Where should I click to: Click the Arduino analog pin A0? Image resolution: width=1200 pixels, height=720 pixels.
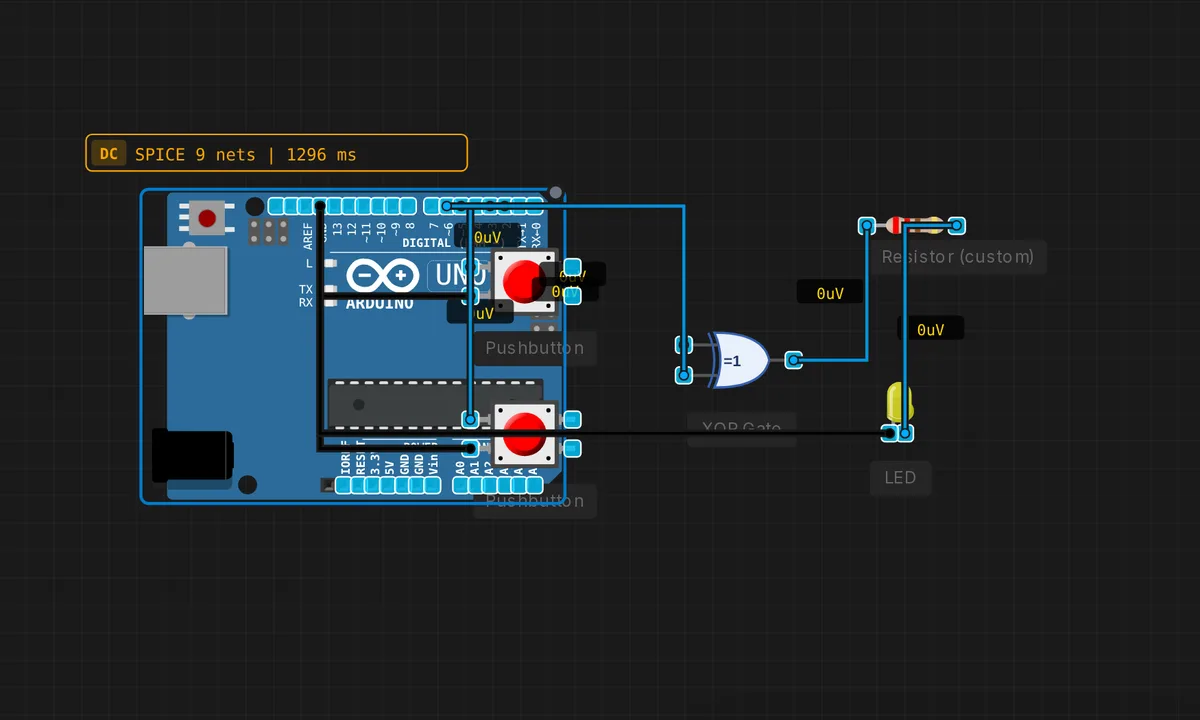[x=460, y=486]
